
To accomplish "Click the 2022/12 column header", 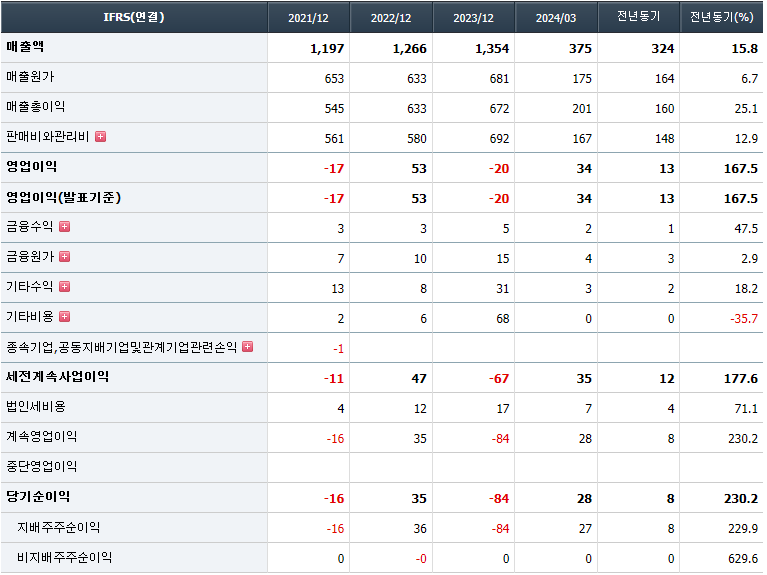I will [391, 17].
